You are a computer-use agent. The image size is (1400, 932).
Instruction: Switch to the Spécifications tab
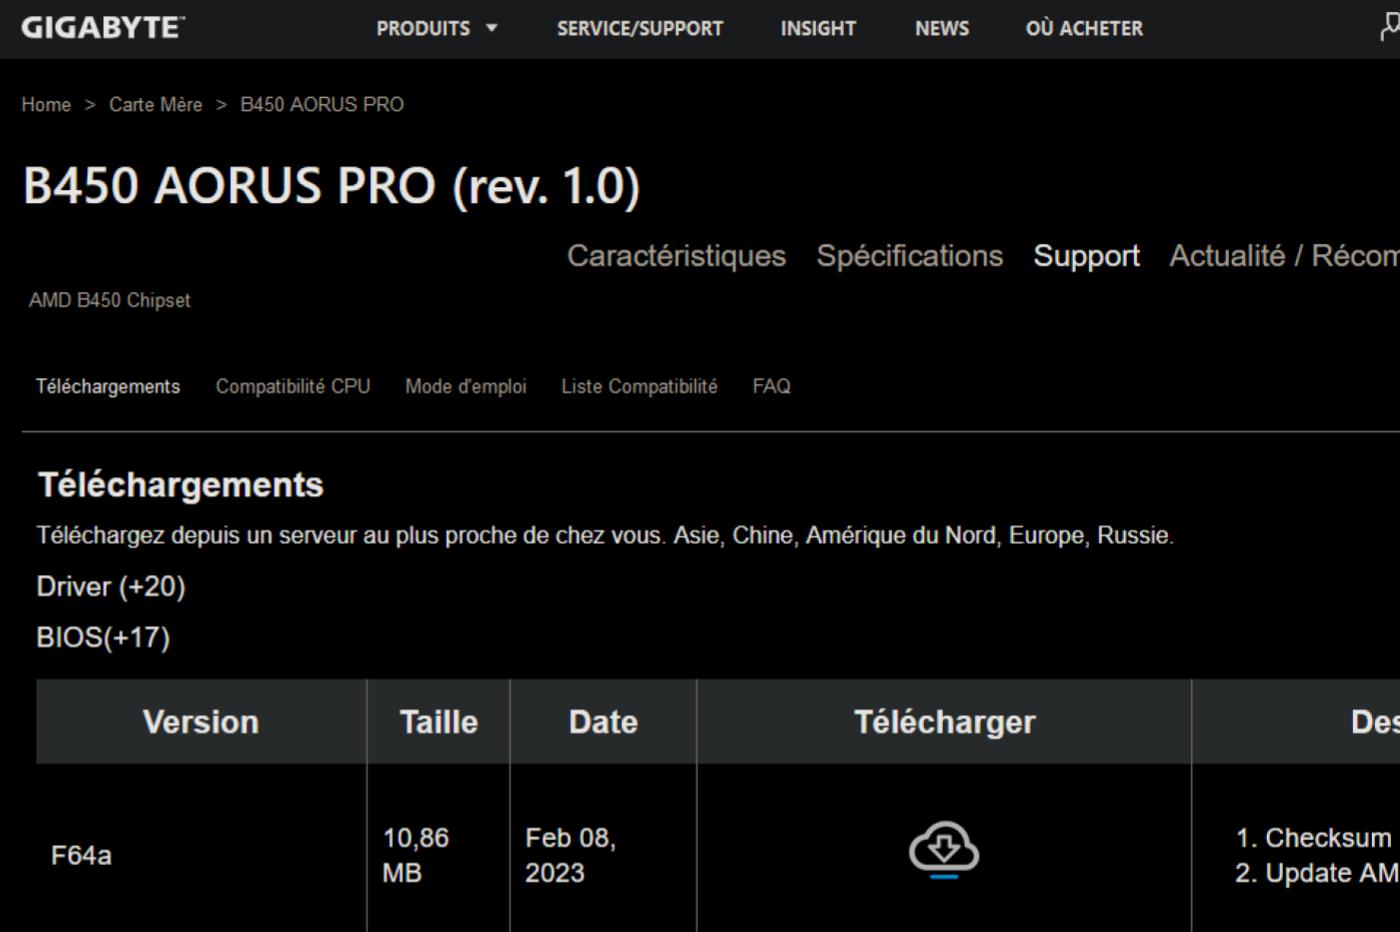[910, 256]
